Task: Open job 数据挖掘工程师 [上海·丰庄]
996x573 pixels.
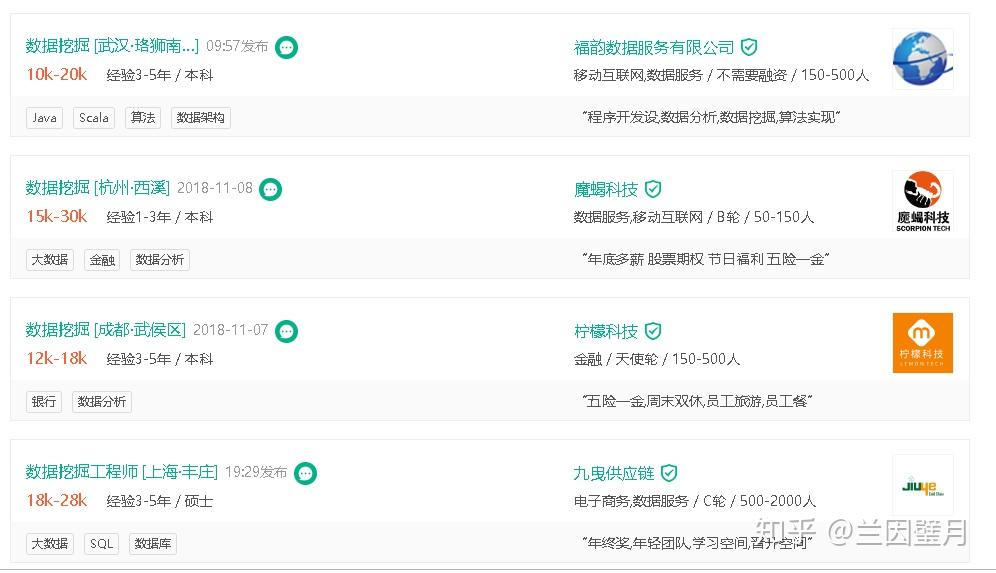Action: coord(121,472)
